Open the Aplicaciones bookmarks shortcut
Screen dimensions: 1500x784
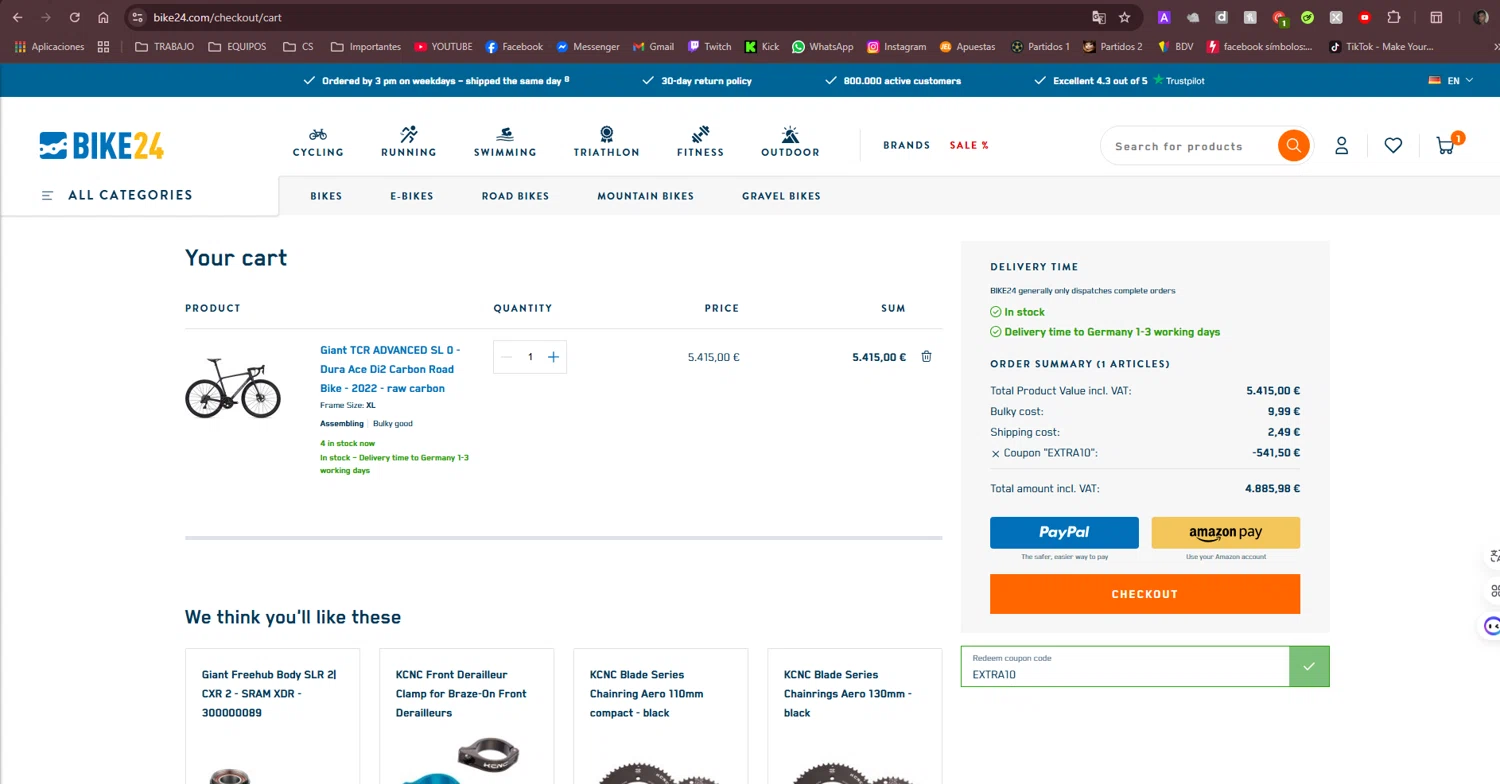(50, 47)
